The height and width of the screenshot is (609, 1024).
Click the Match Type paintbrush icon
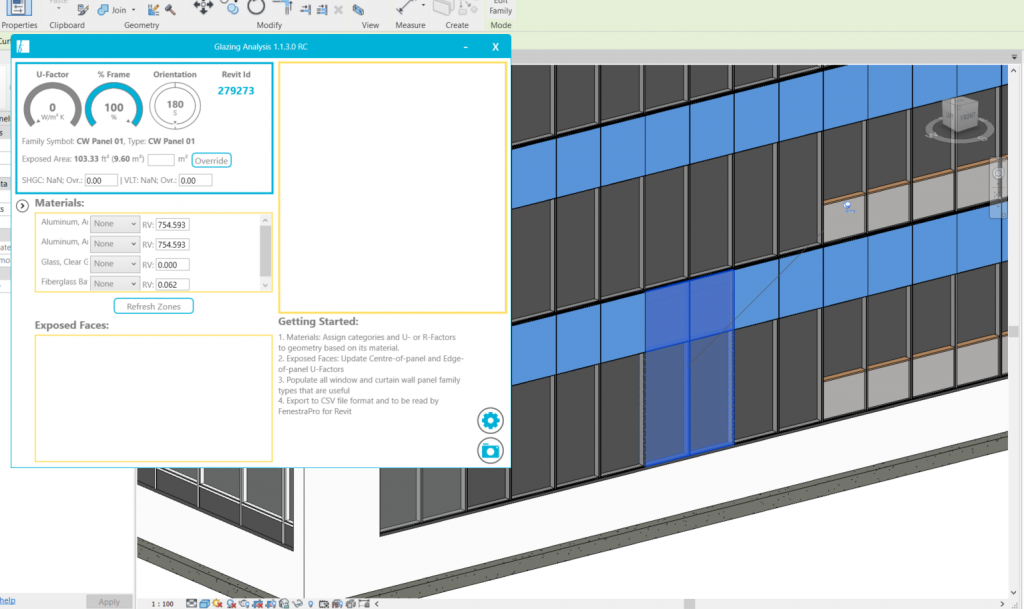tap(83, 10)
